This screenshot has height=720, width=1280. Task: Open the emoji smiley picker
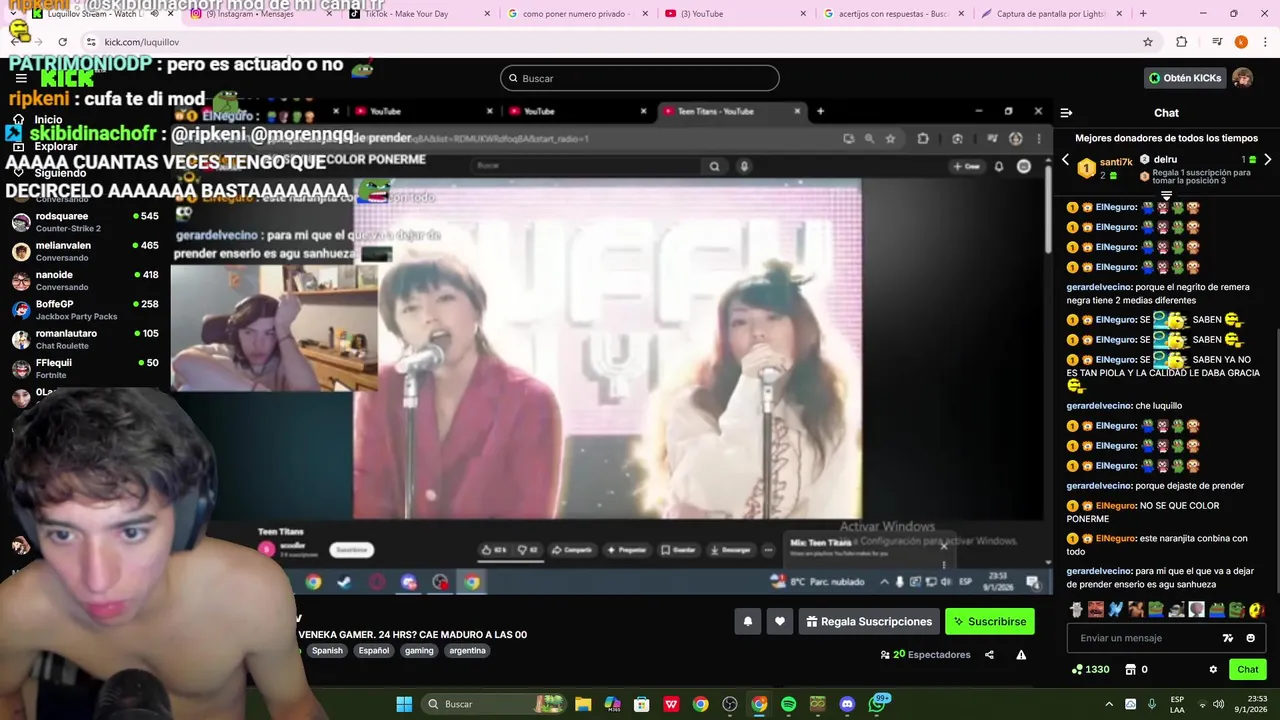pyautogui.click(x=1250, y=638)
